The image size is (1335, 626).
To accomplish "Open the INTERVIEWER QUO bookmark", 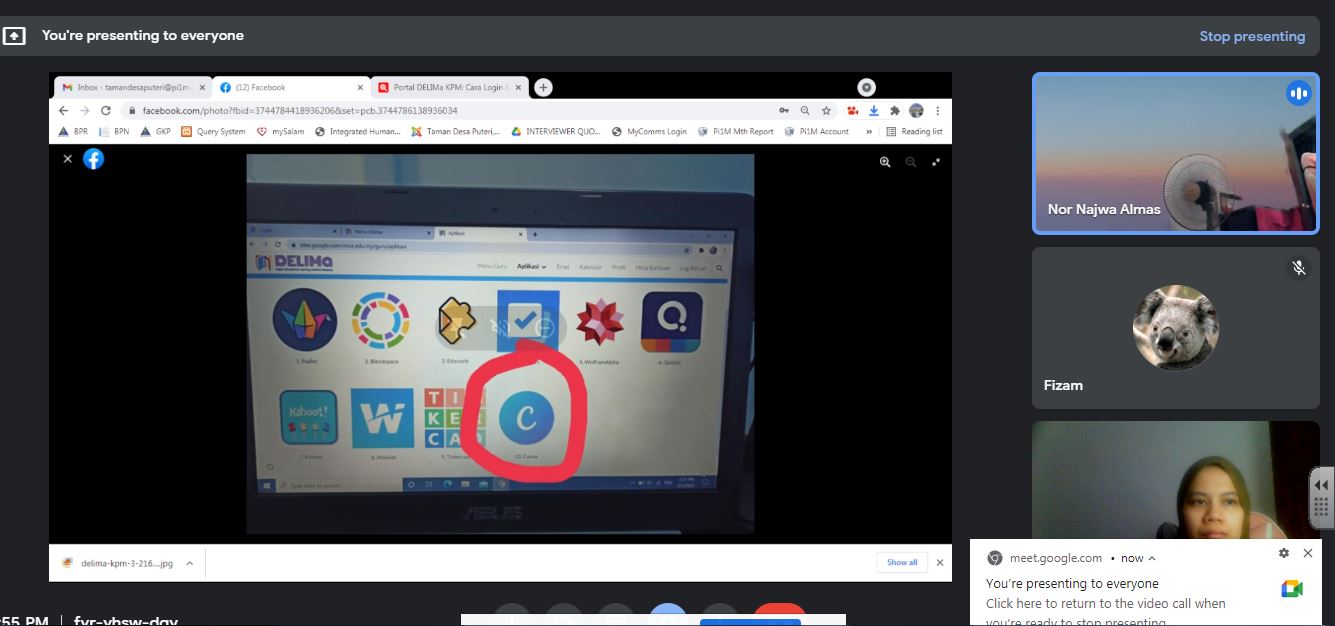I will (x=556, y=131).
